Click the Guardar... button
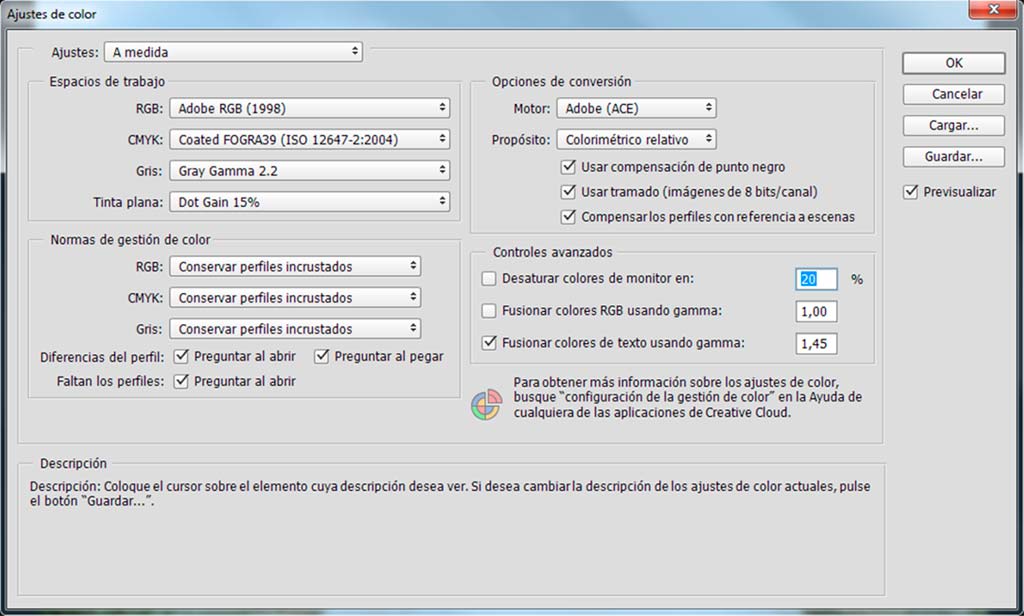The height and width of the screenshot is (616, 1024). click(x=953, y=157)
